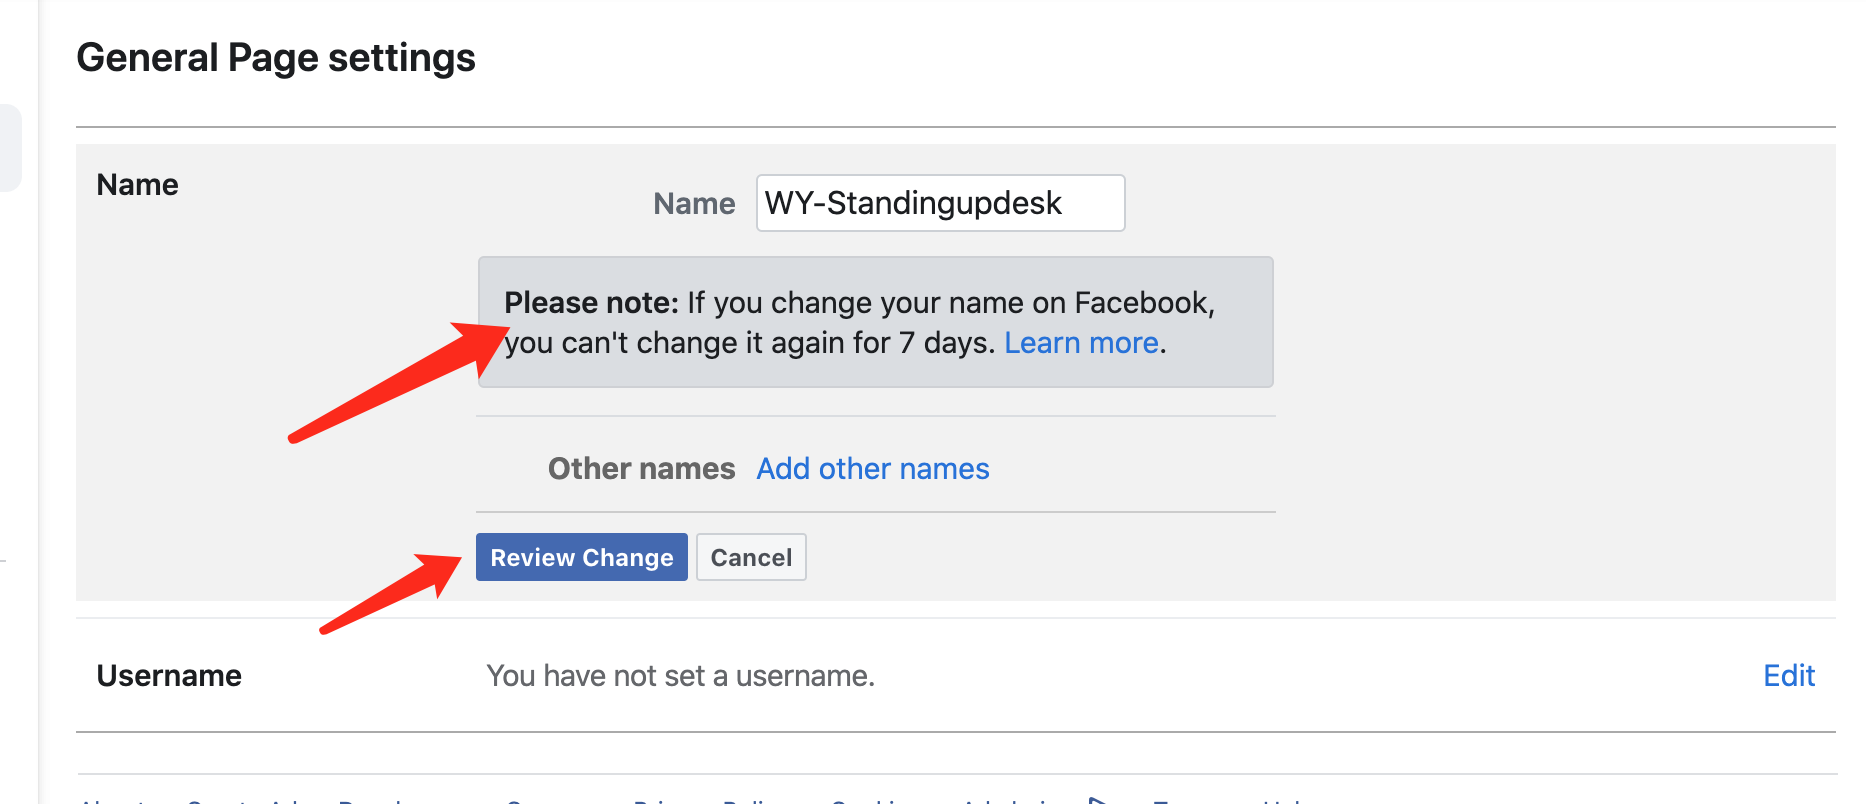Select the Username row label
Screen dimensions: 1866x804
[169, 676]
